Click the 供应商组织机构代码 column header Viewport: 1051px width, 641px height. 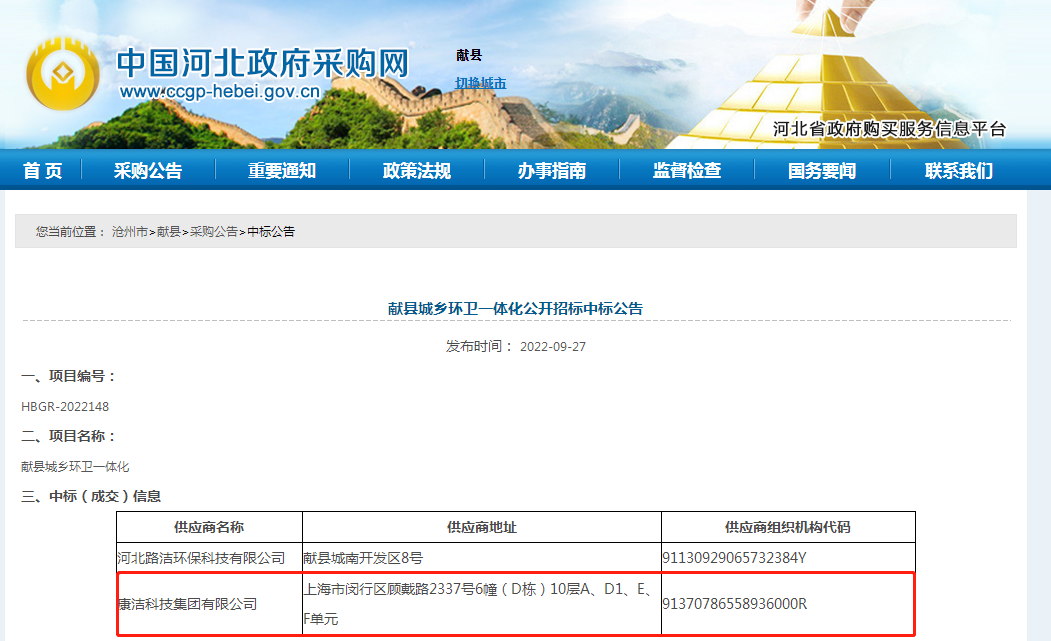pyautogui.click(x=788, y=527)
